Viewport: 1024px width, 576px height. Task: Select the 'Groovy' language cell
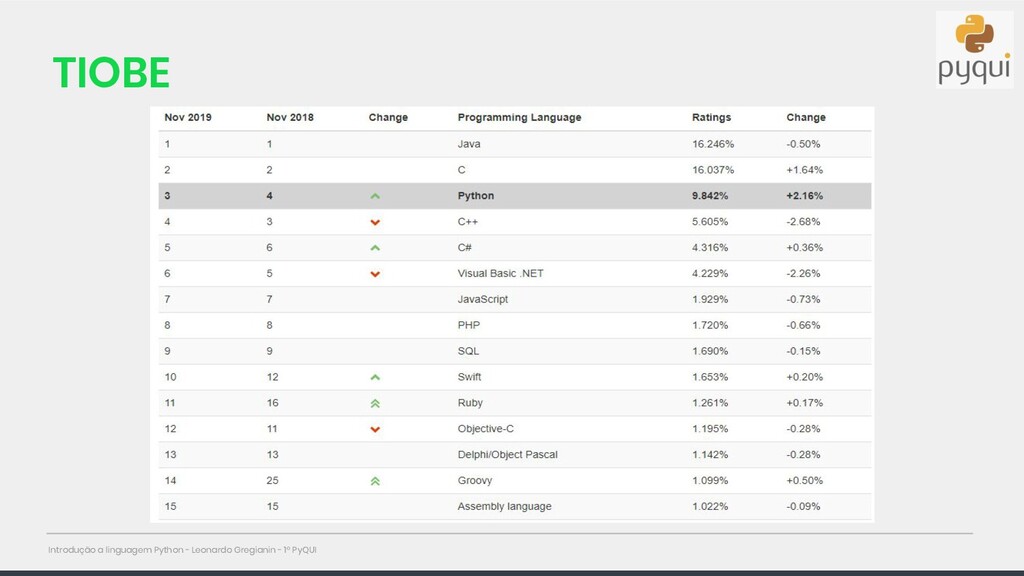click(475, 480)
